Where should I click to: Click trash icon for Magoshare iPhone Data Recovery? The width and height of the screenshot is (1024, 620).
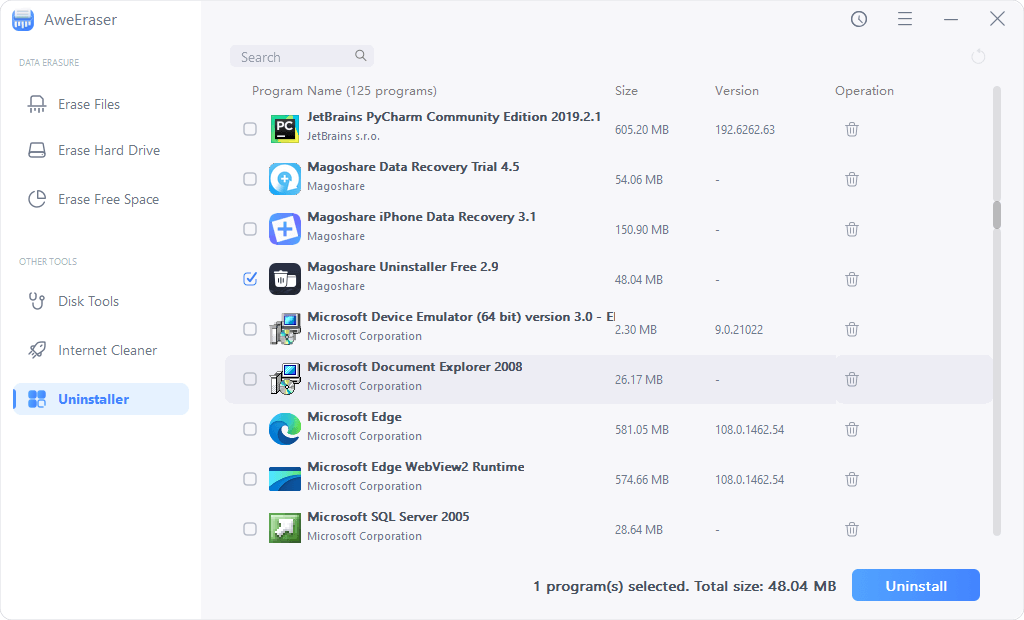point(852,229)
